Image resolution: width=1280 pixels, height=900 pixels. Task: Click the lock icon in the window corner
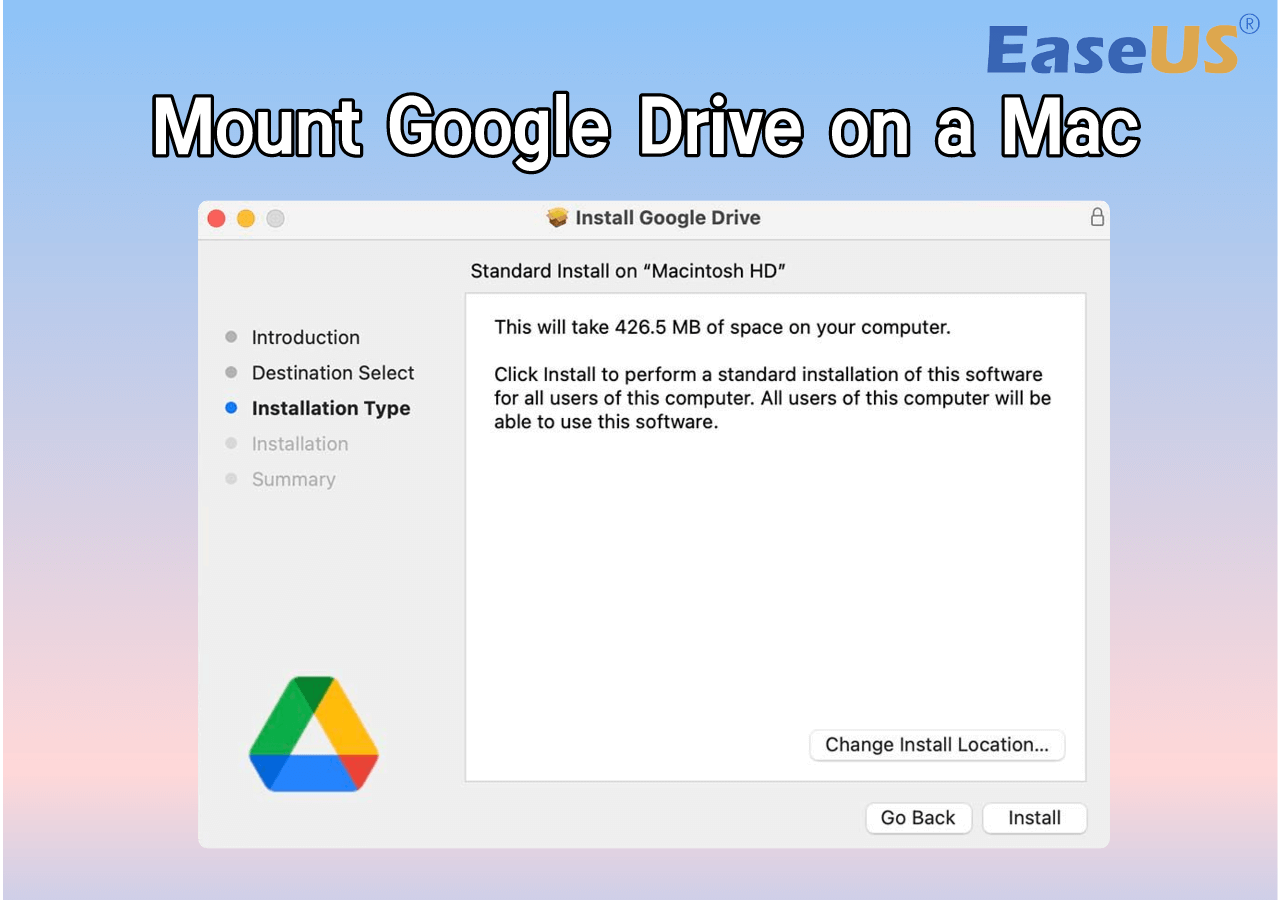[x=1097, y=218]
